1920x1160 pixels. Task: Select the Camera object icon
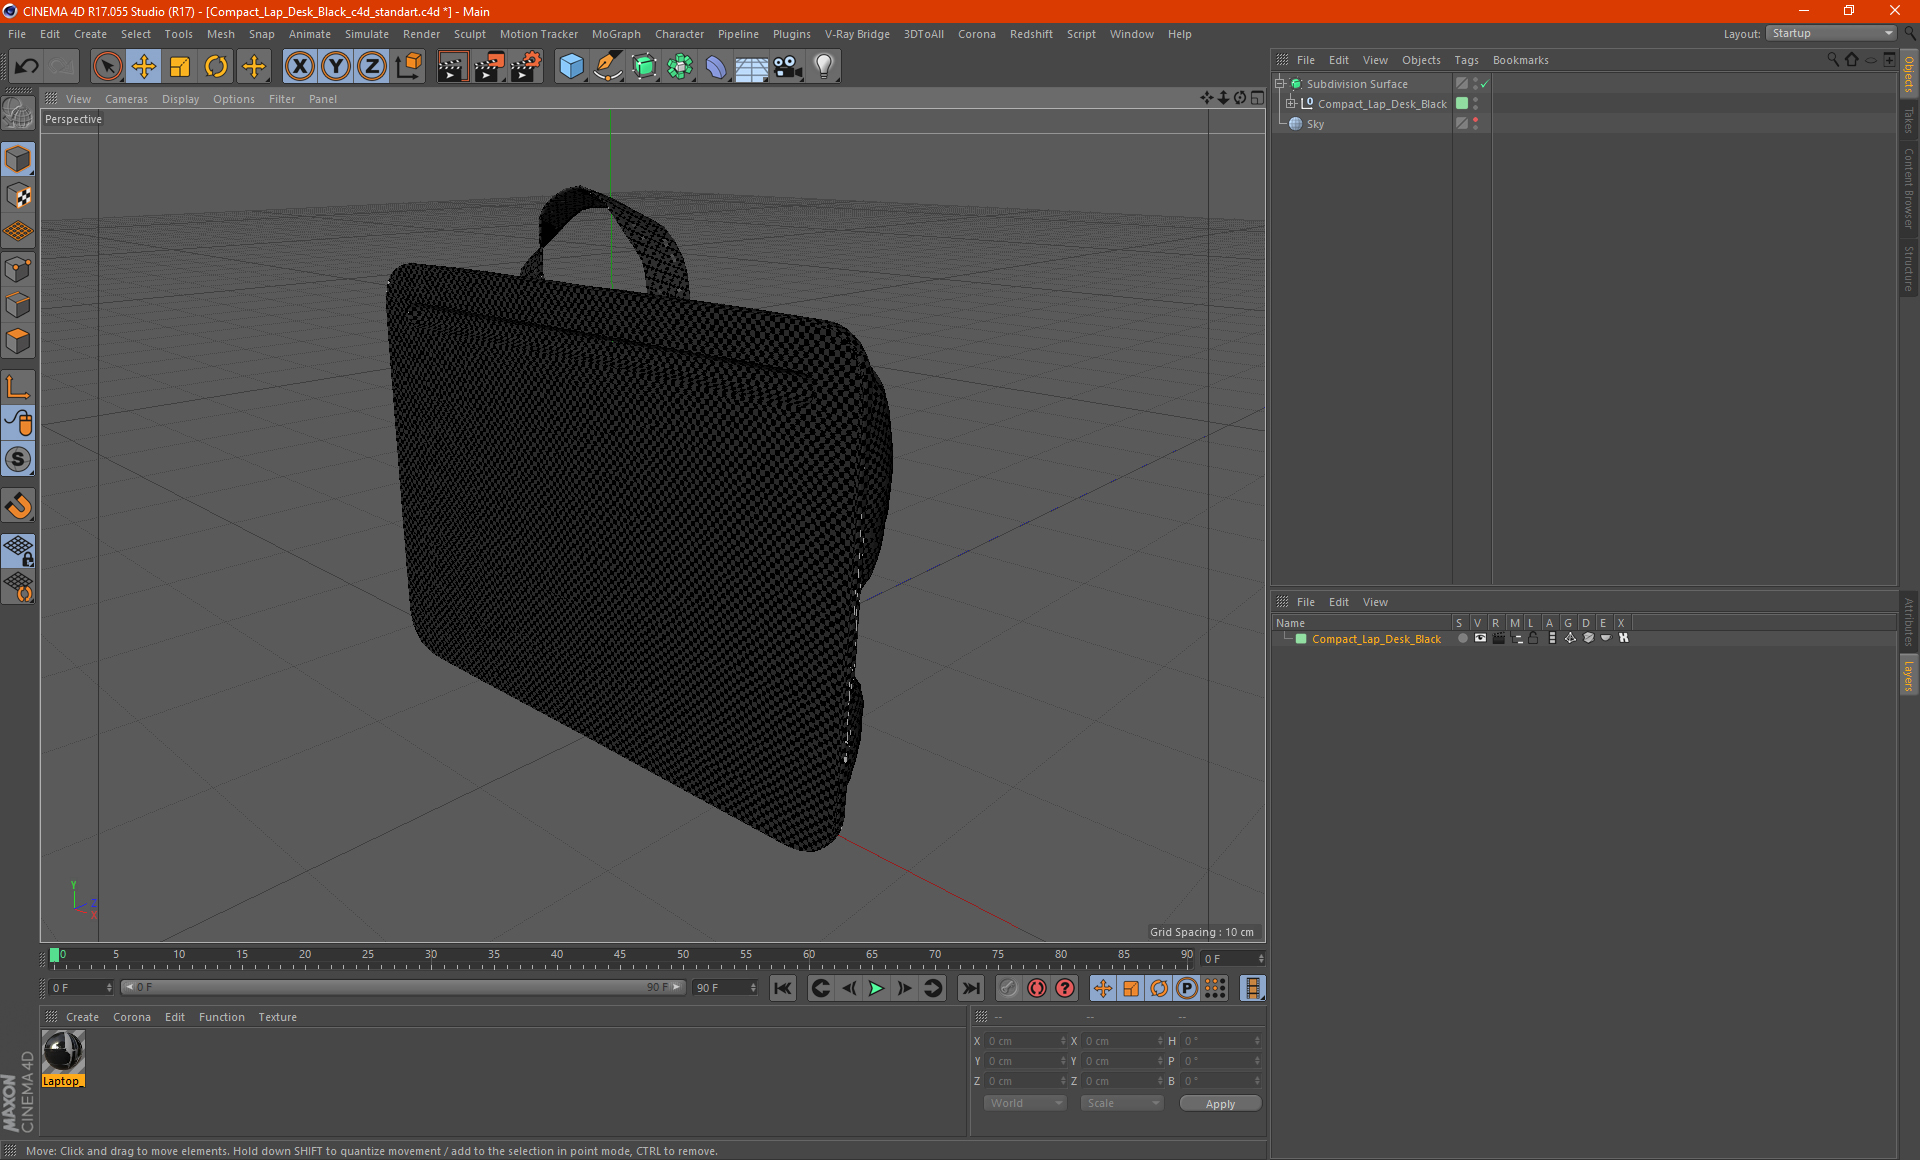(787, 67)
